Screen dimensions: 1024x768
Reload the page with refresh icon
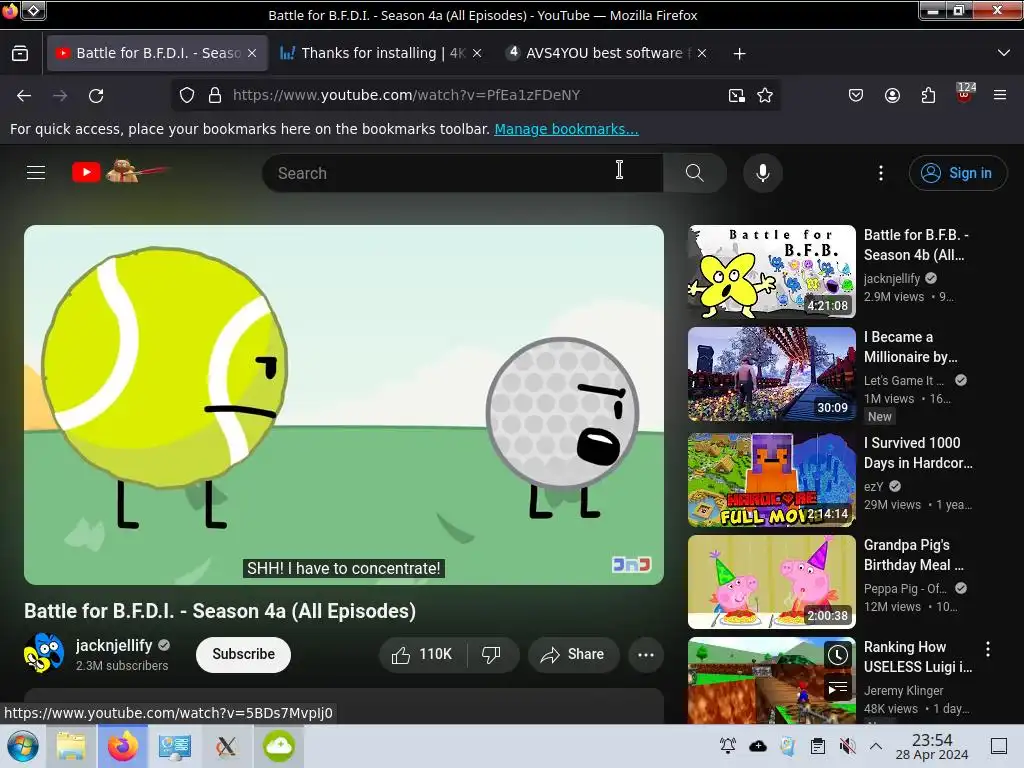pos(96,95)
